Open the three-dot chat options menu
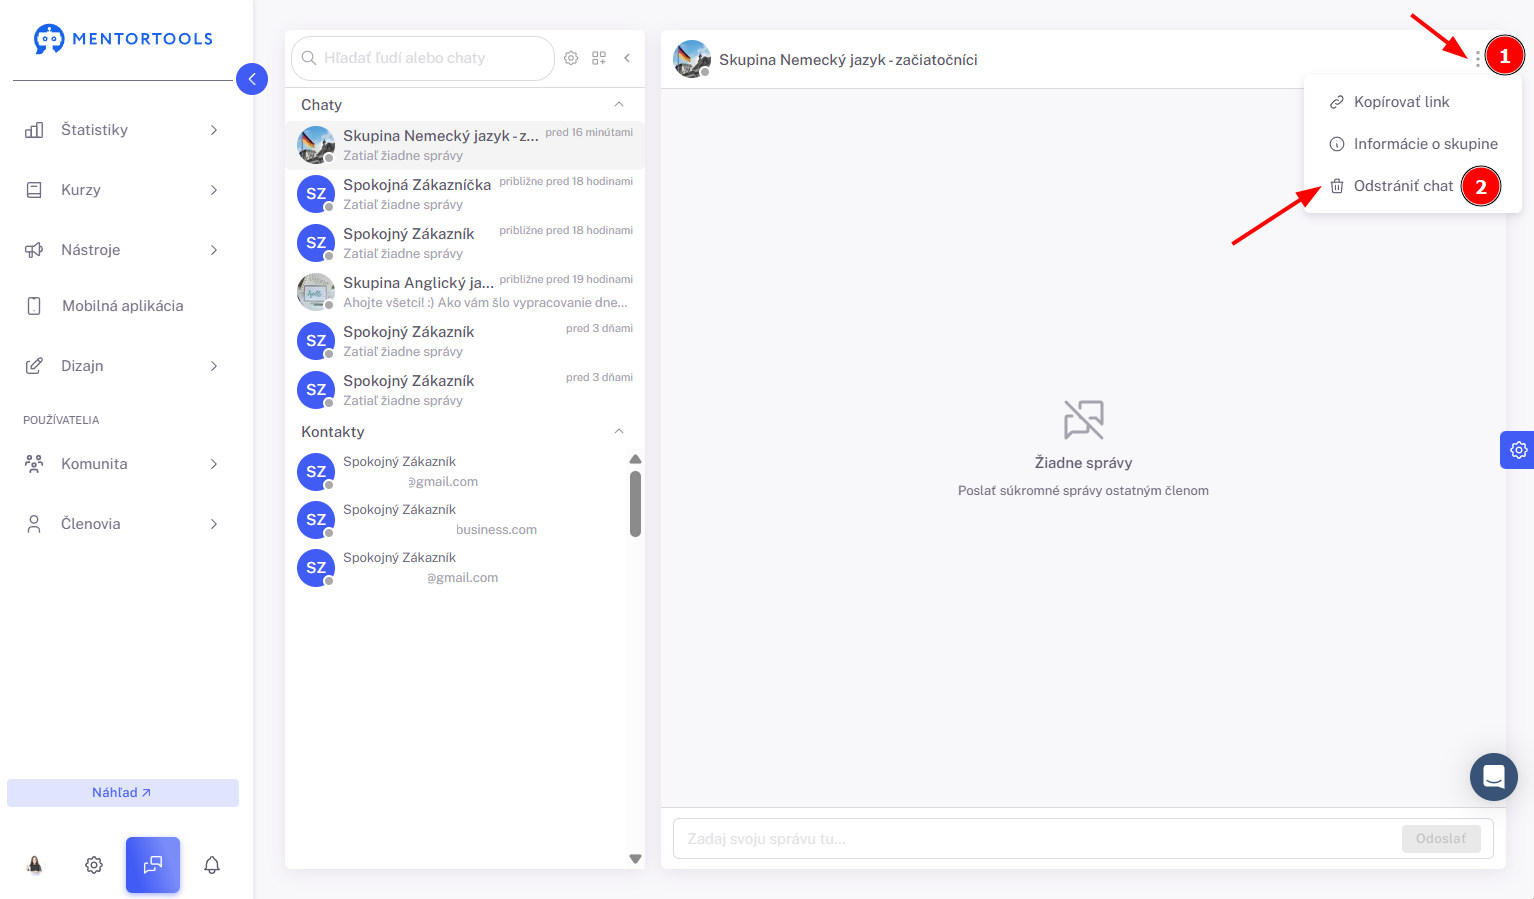This screenshot has width=1534, height=899. pyautogui.click(x=1477, y=59)
